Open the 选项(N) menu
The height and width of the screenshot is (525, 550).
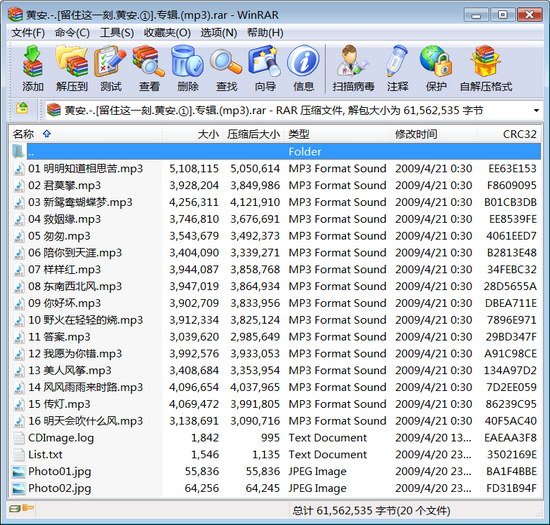pos(219,33)
